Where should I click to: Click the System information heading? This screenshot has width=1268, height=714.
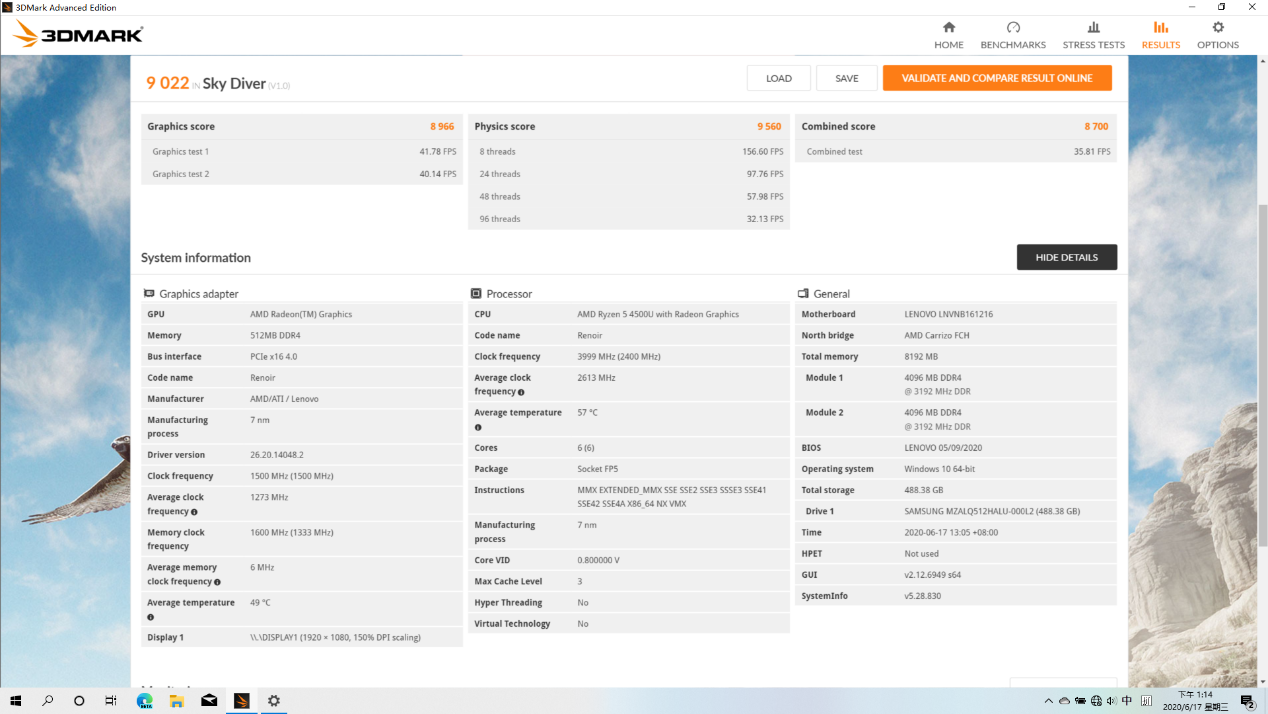196,258
